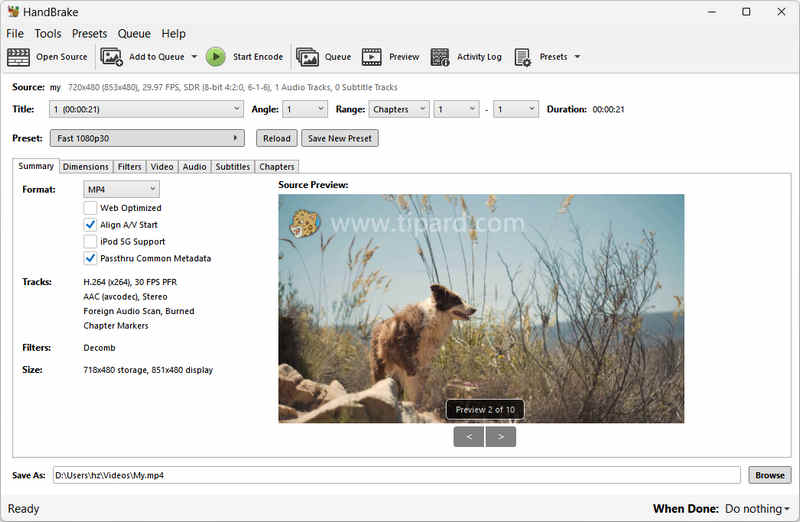Open the Activity Log icon
Screen dimensions: 800x522
[x=440, y=57]
